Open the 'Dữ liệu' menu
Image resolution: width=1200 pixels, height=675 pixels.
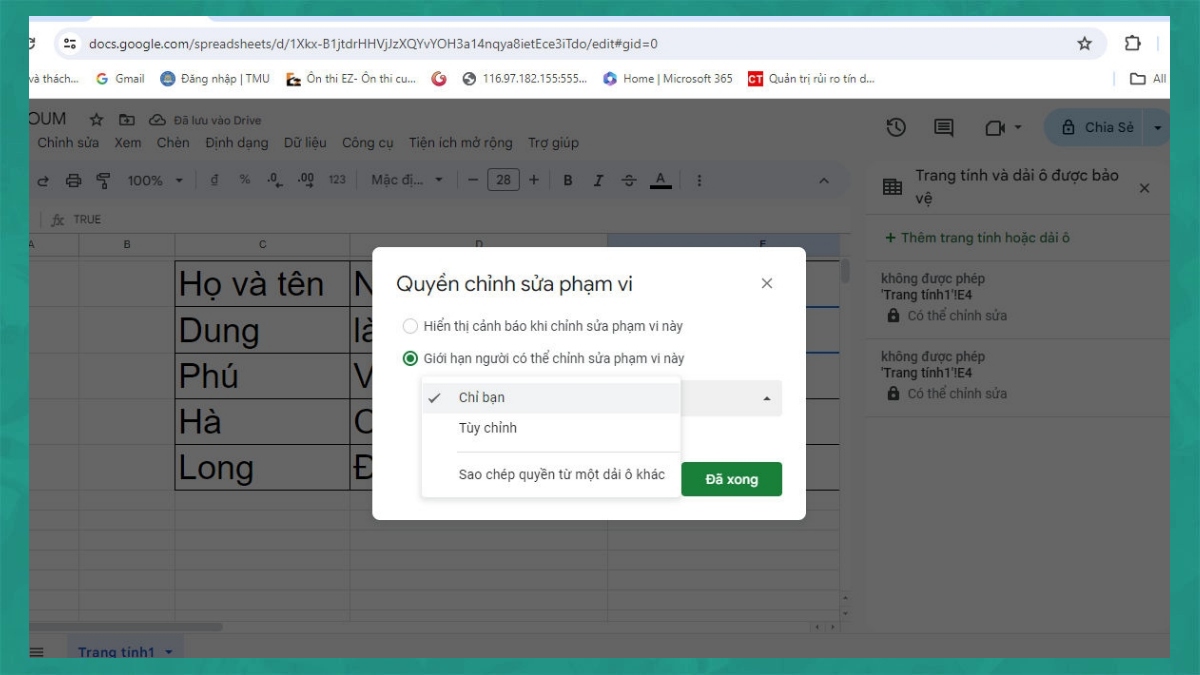[x=305, y=143]
